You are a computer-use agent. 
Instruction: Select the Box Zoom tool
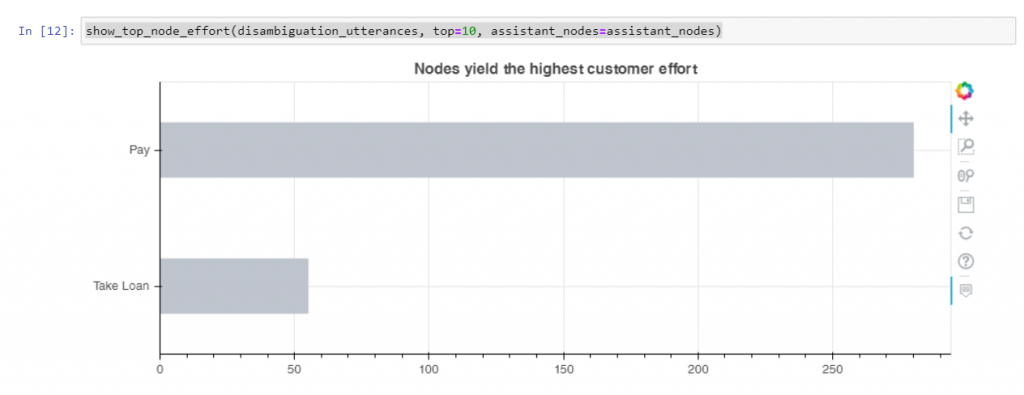pos(965,146)
